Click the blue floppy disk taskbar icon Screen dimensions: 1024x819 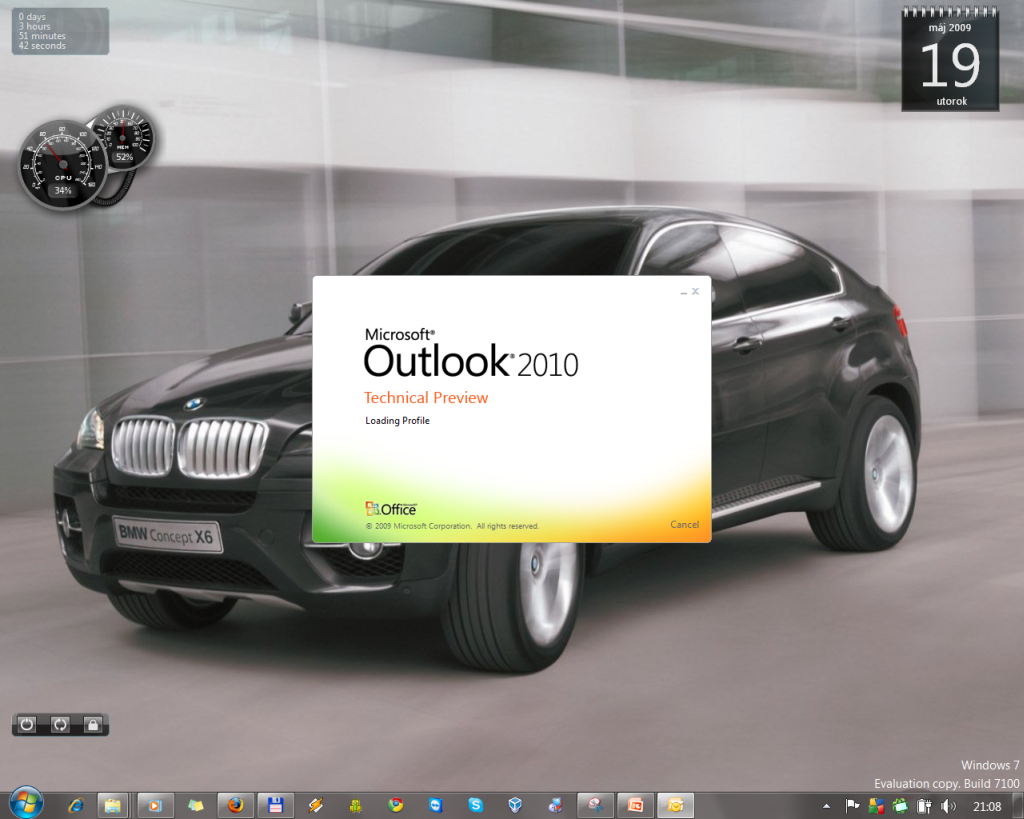coord(276,805)
